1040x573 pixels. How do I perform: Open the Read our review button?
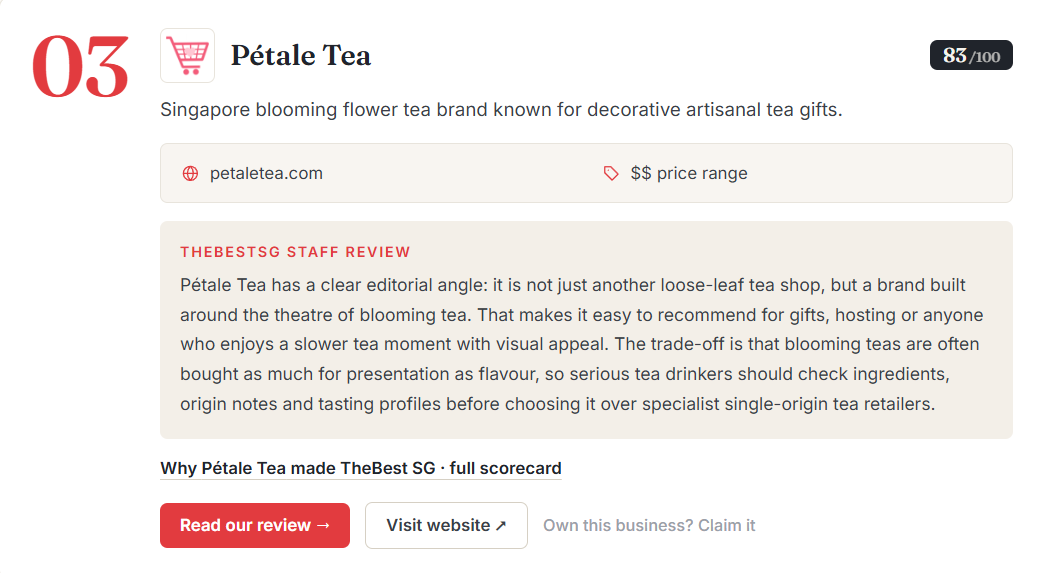(x=255, y=525)
